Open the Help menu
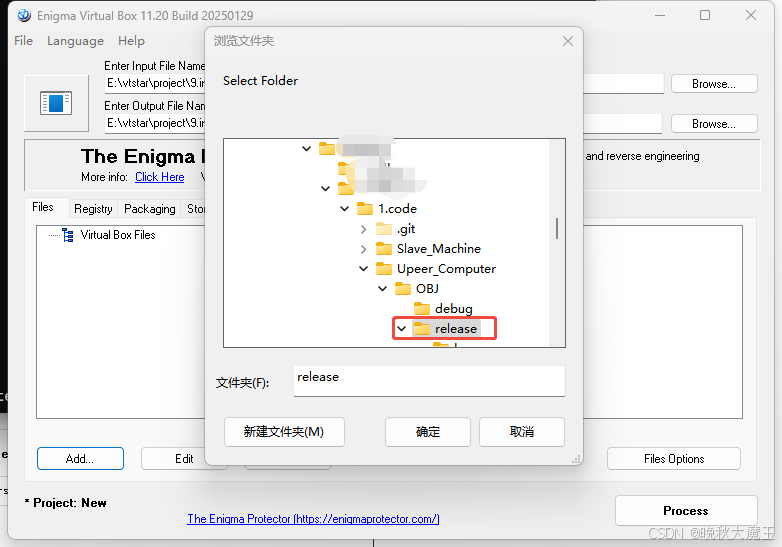The image size is (782, 547). [x=131, y=41]
